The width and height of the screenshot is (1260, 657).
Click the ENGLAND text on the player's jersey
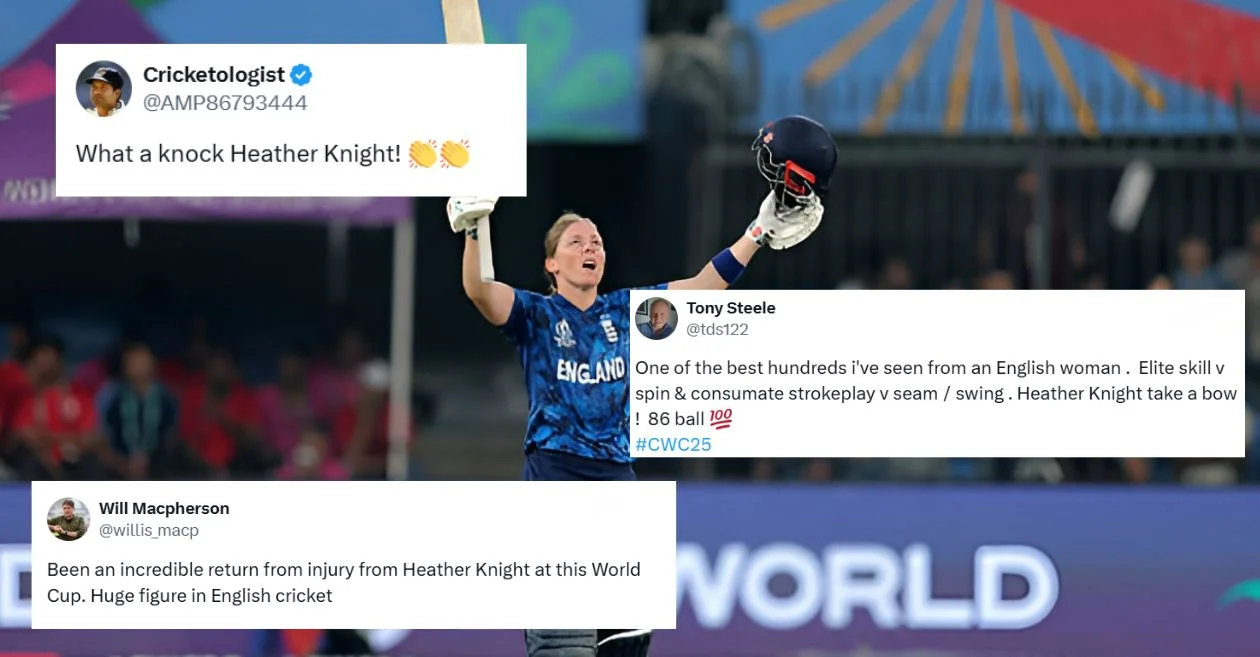(x=591, y=371)
